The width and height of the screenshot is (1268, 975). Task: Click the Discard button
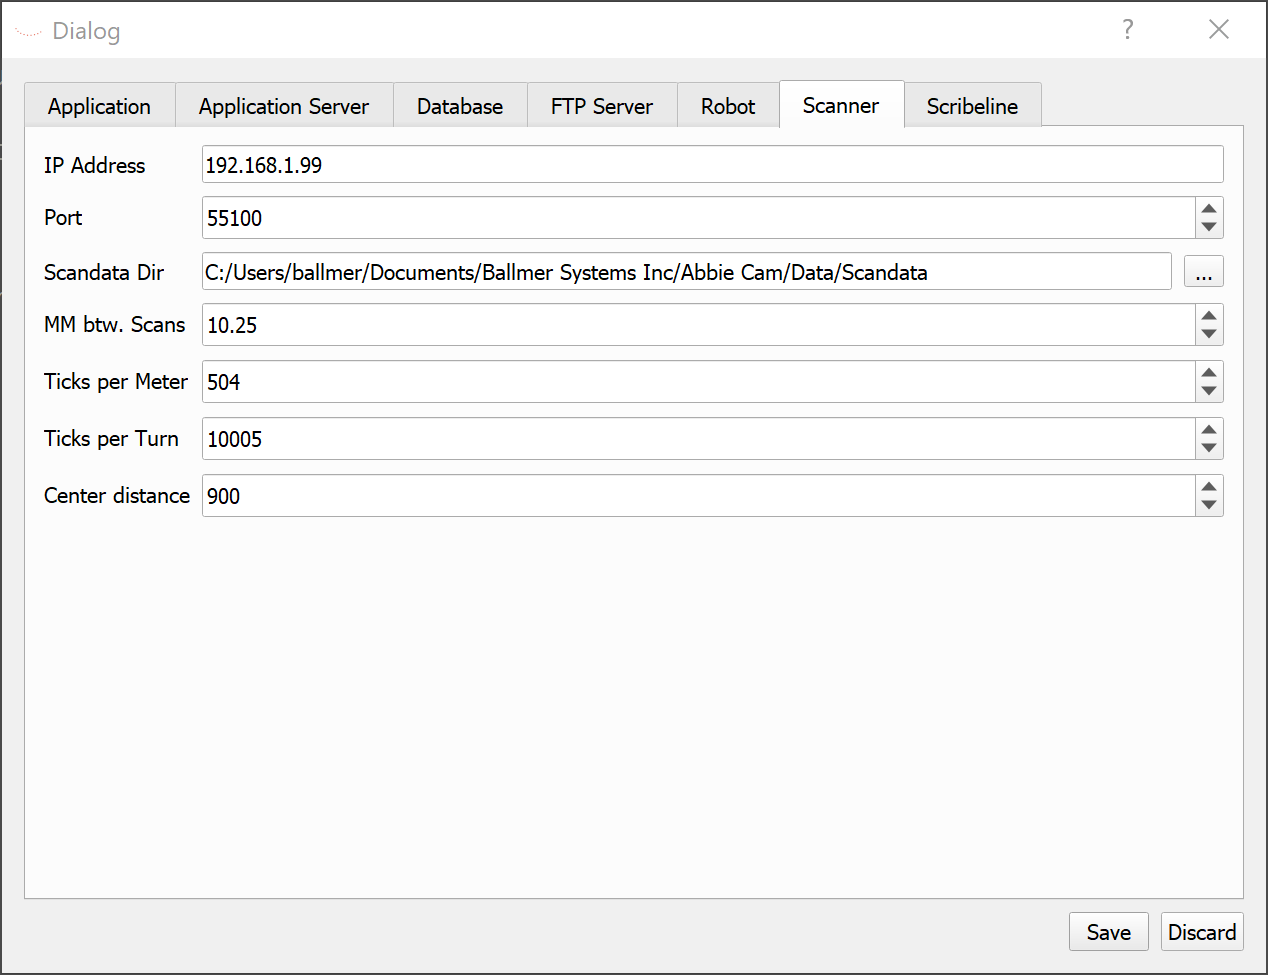point(1202,932)
